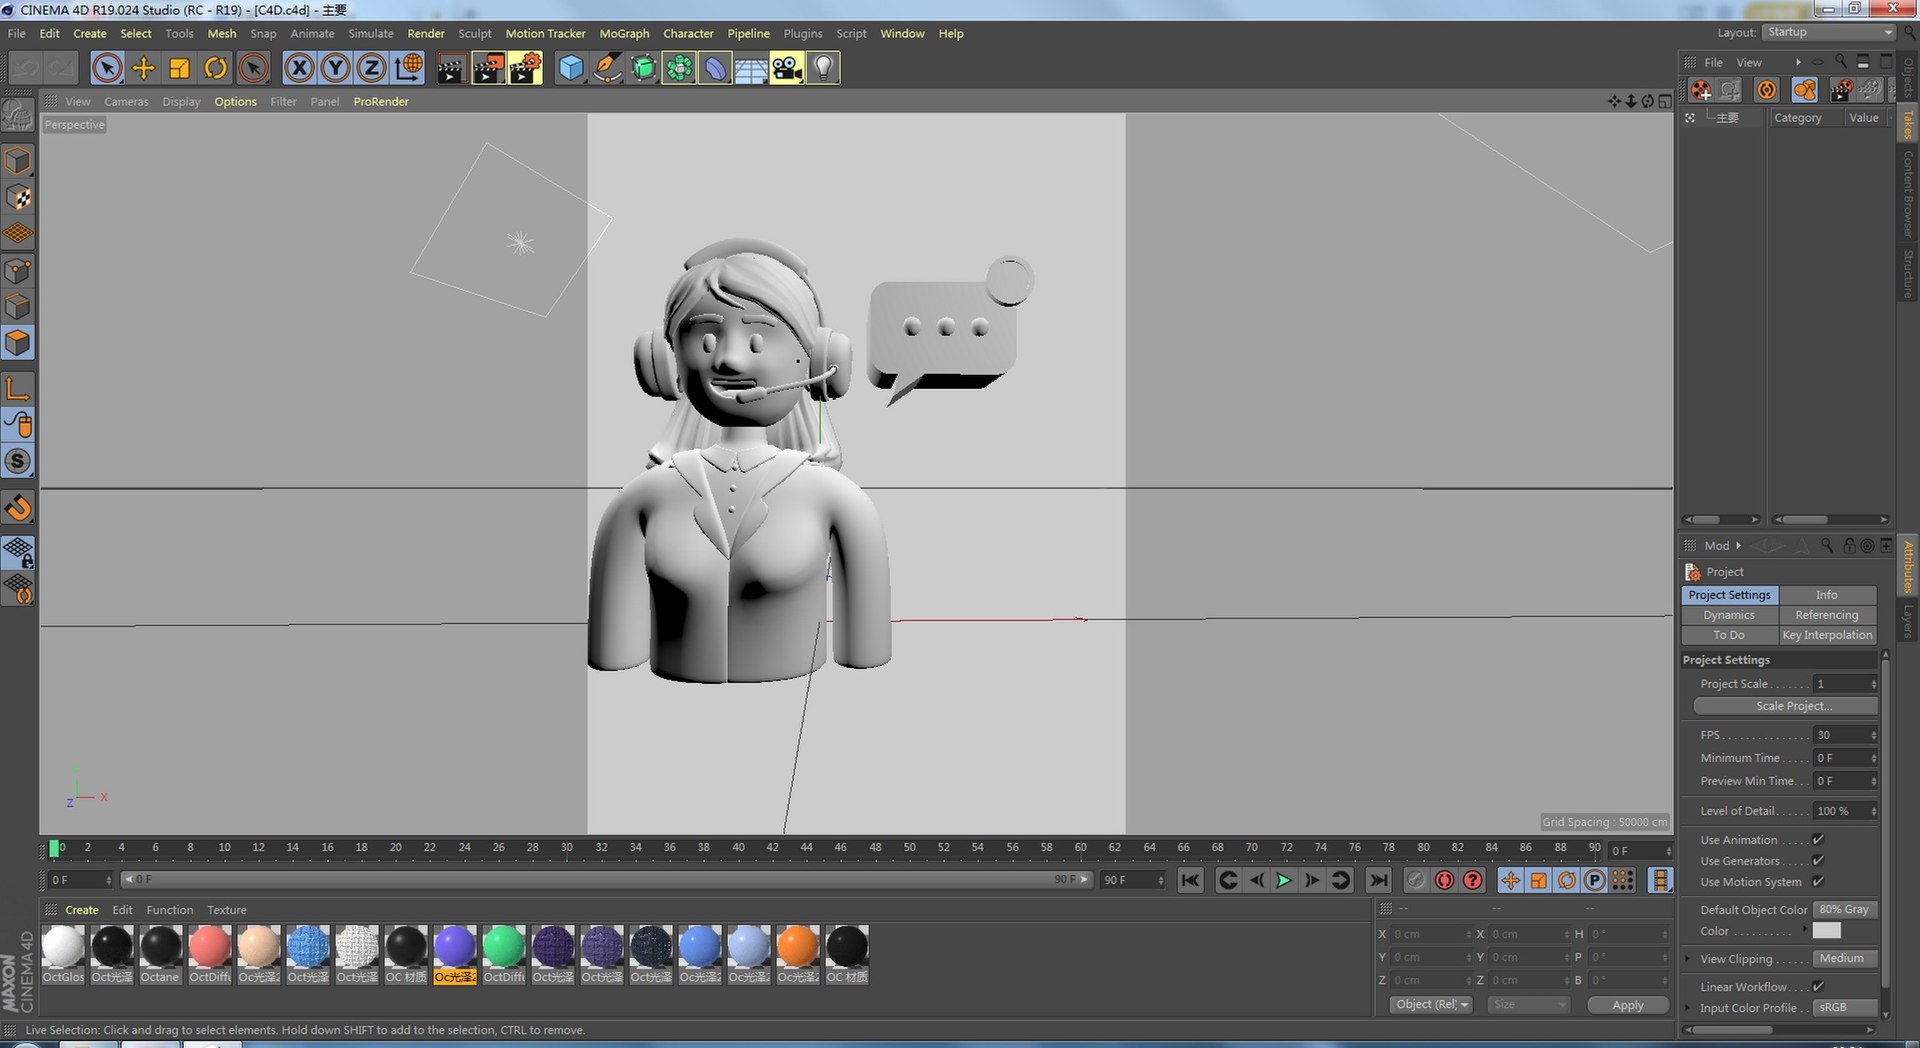Image resolution: width=1920 pixels, height=1048 pixels.
Task: Toggle Use Motion System checkbox
Action: coord(1818,882)
